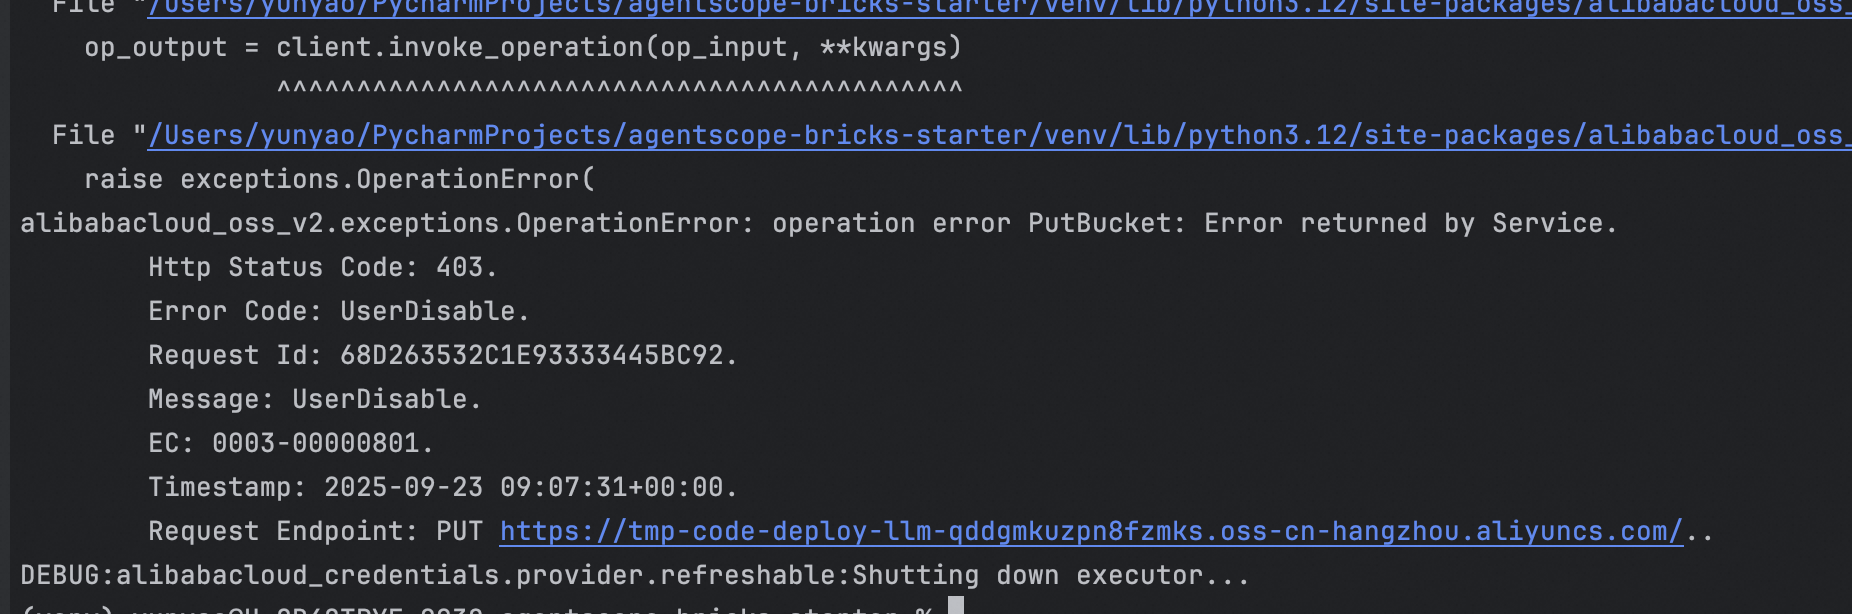Click the PUT method word before the URL
Screen dimensions: 1852x614
[x=459, y=531]
